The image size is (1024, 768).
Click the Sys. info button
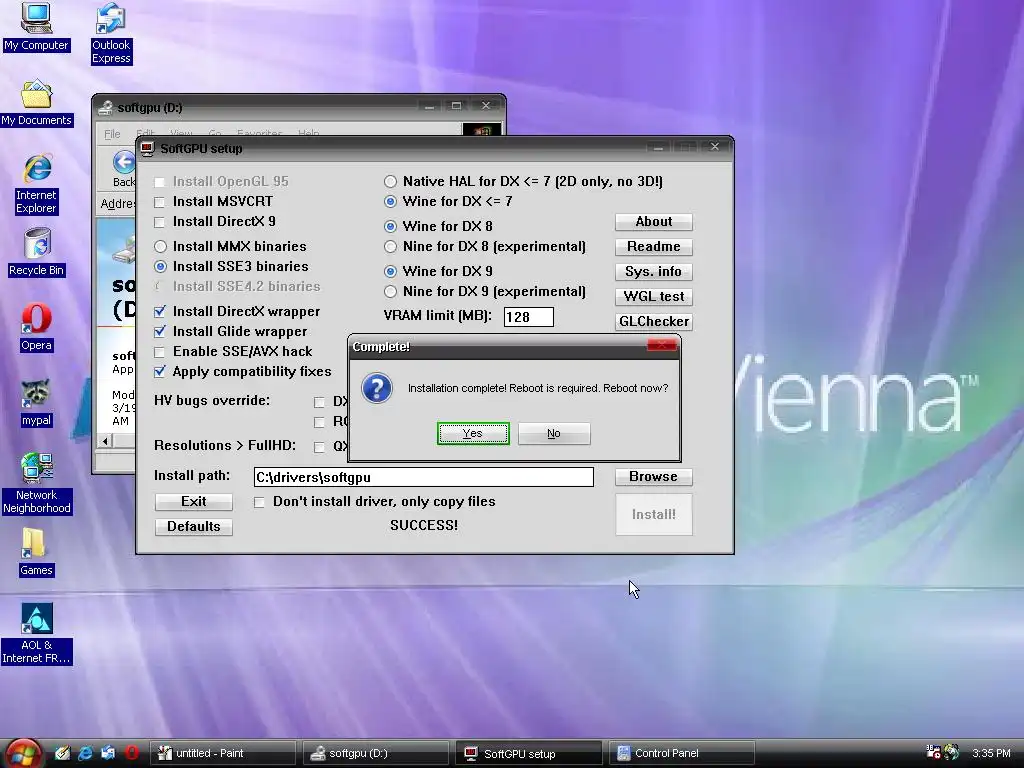coord(654,272)
